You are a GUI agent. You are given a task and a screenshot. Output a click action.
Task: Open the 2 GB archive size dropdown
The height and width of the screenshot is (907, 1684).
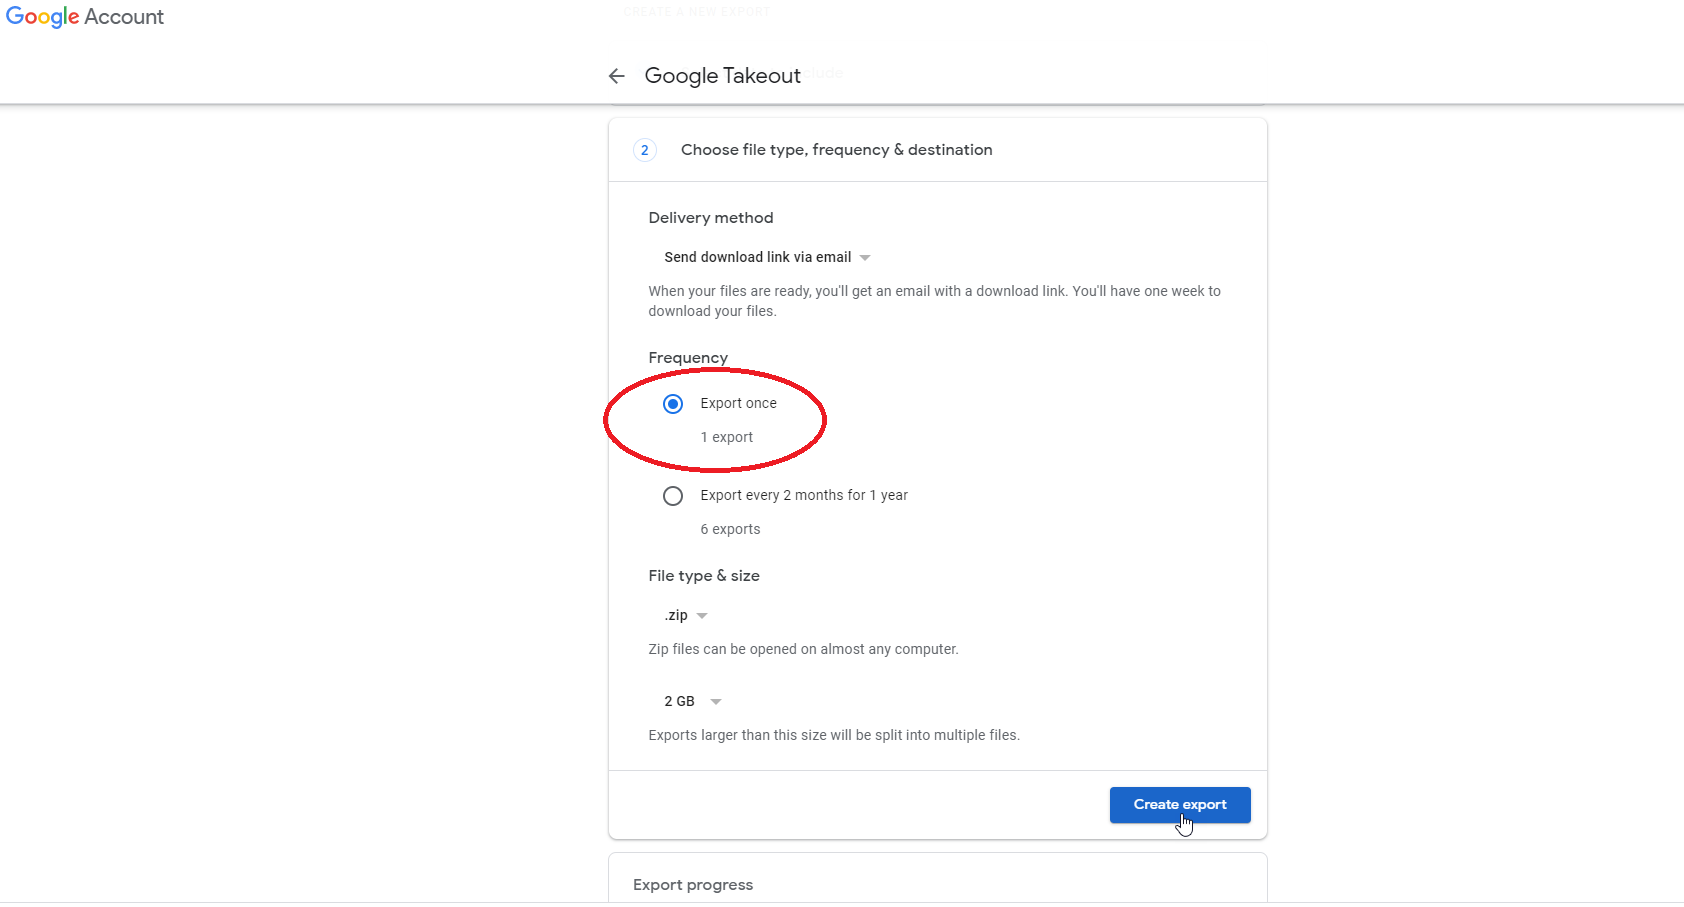pos(693,701)
